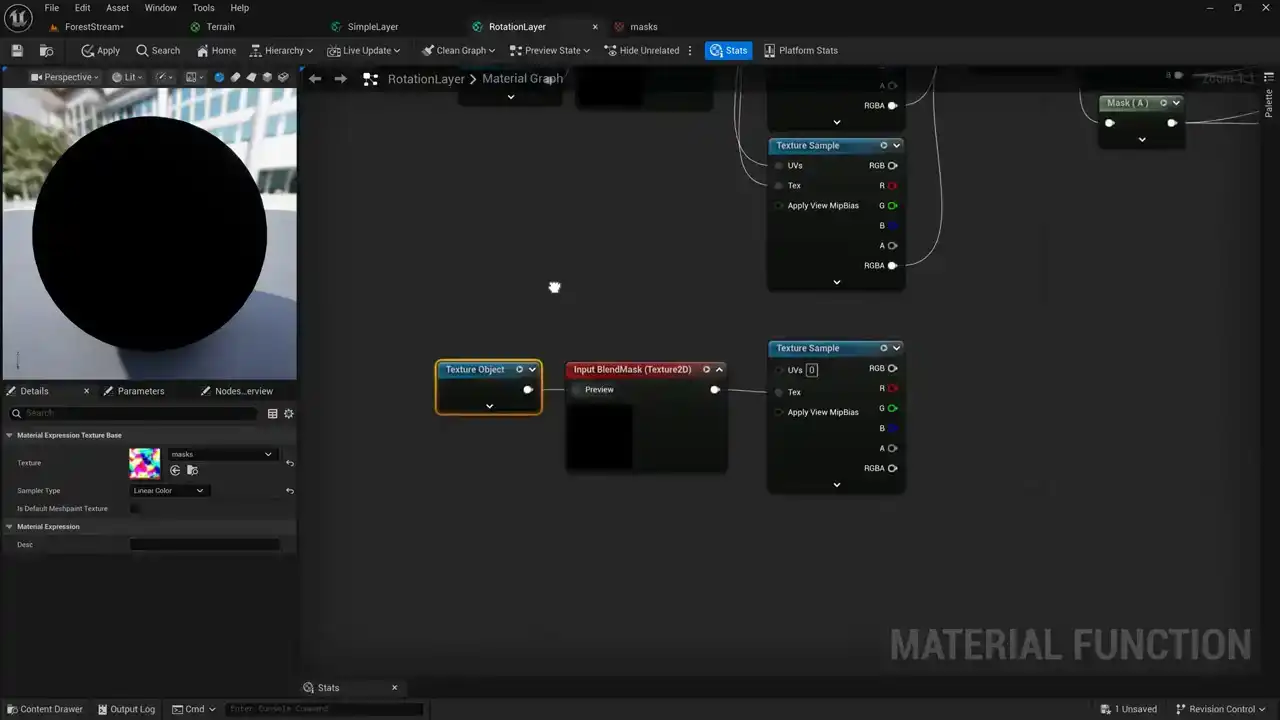
Task: Click the Browse to asset toolbar icon
Action: pos(46,50)
